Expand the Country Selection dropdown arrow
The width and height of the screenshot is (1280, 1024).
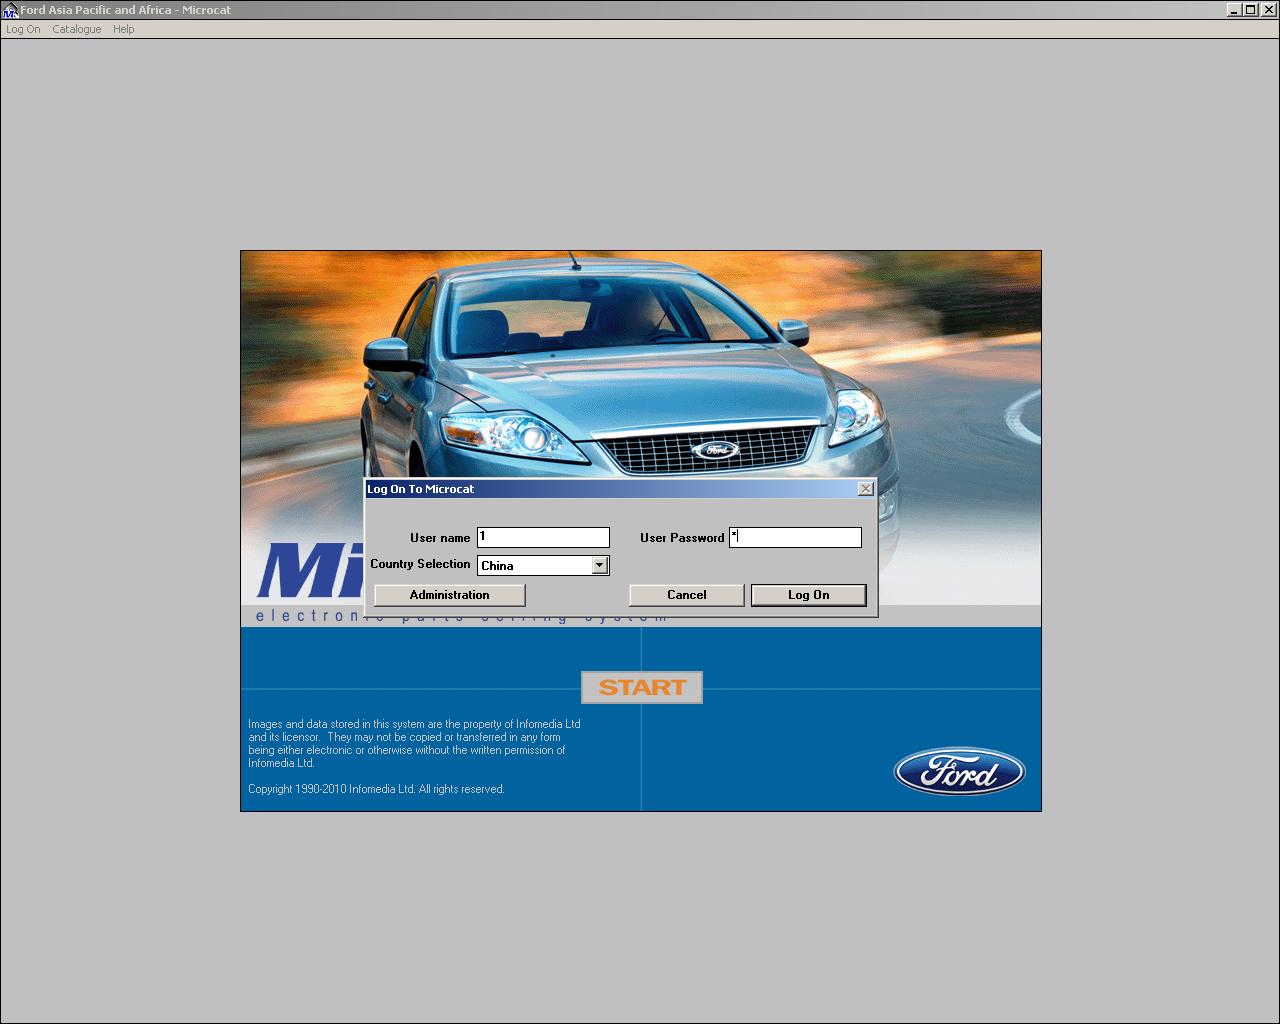[x=599, y=565]
